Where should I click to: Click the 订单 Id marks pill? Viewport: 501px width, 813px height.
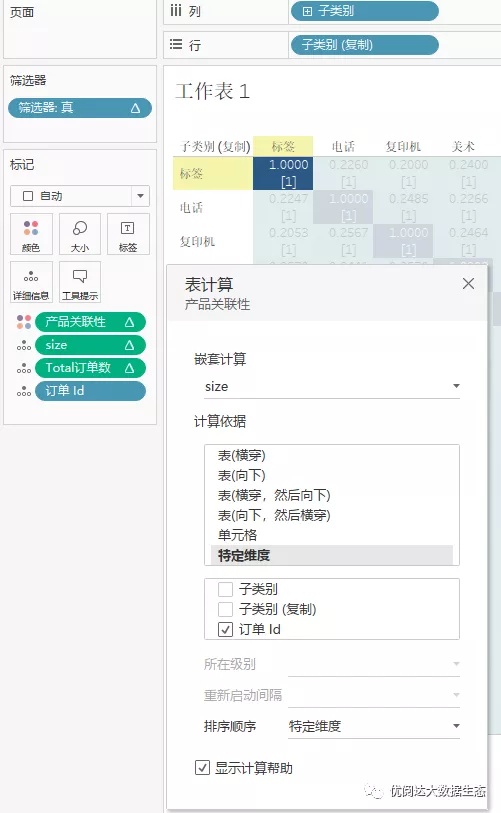pos(90,391)
